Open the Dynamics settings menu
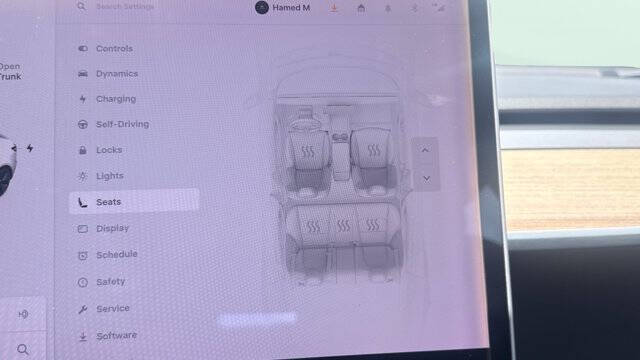The width and height of the screenshot is (640, 360). click(x=108, y=74)
